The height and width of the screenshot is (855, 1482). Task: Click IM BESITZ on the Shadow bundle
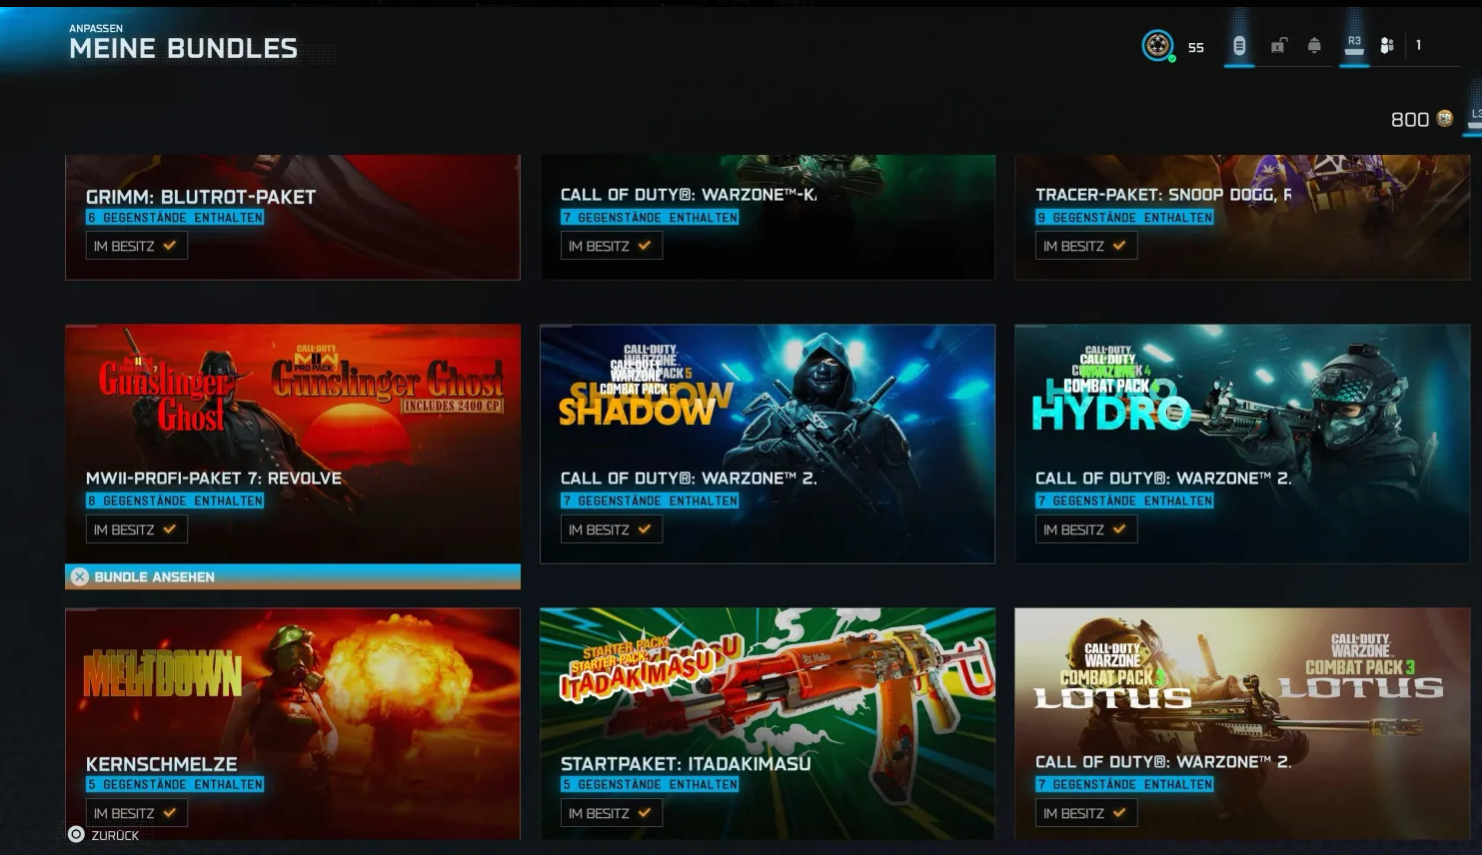(x=611, y=530)
